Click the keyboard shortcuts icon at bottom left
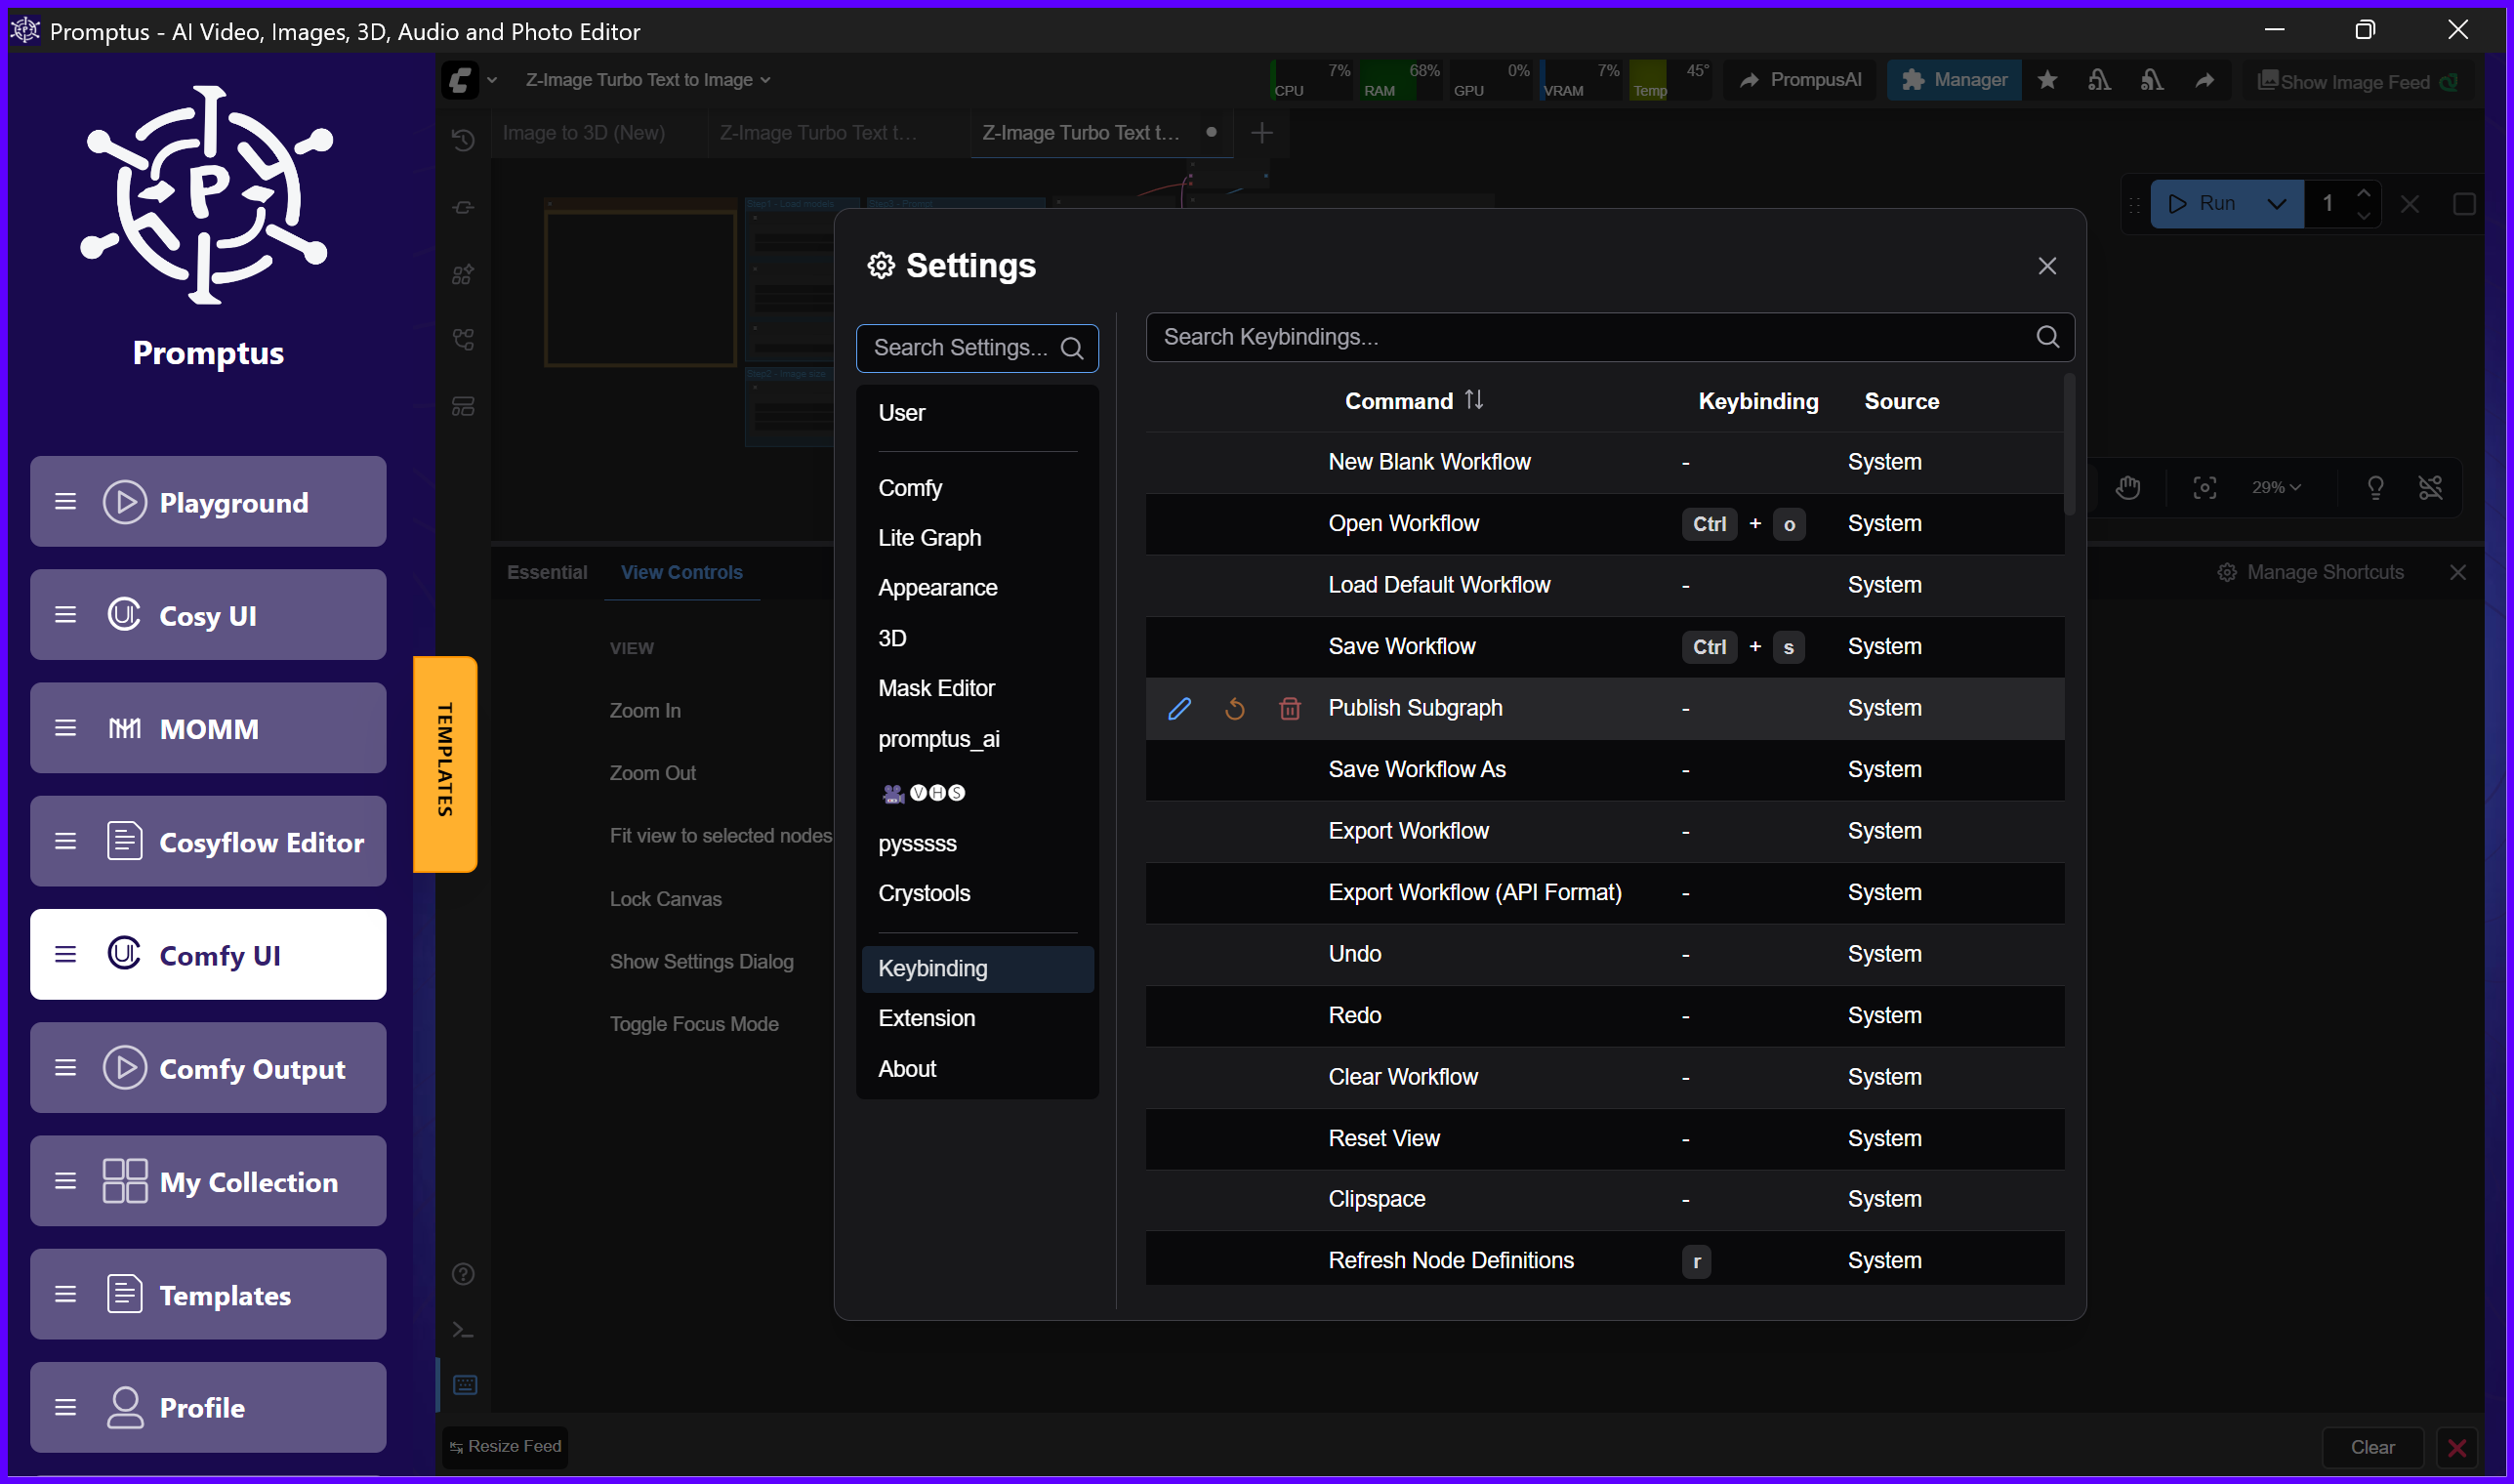 [x=463, y=1384]
